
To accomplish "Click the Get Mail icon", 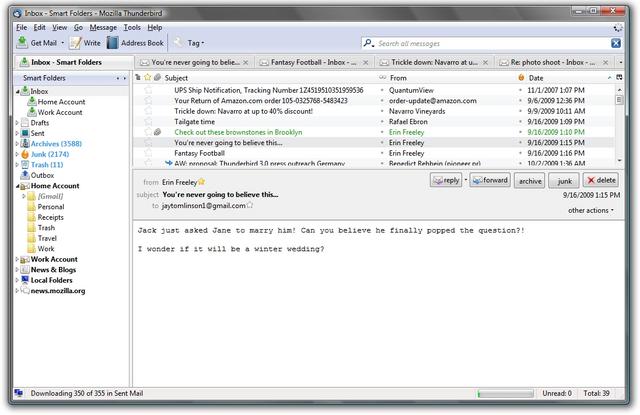I will pyautogui.click(x=22, y=42).
